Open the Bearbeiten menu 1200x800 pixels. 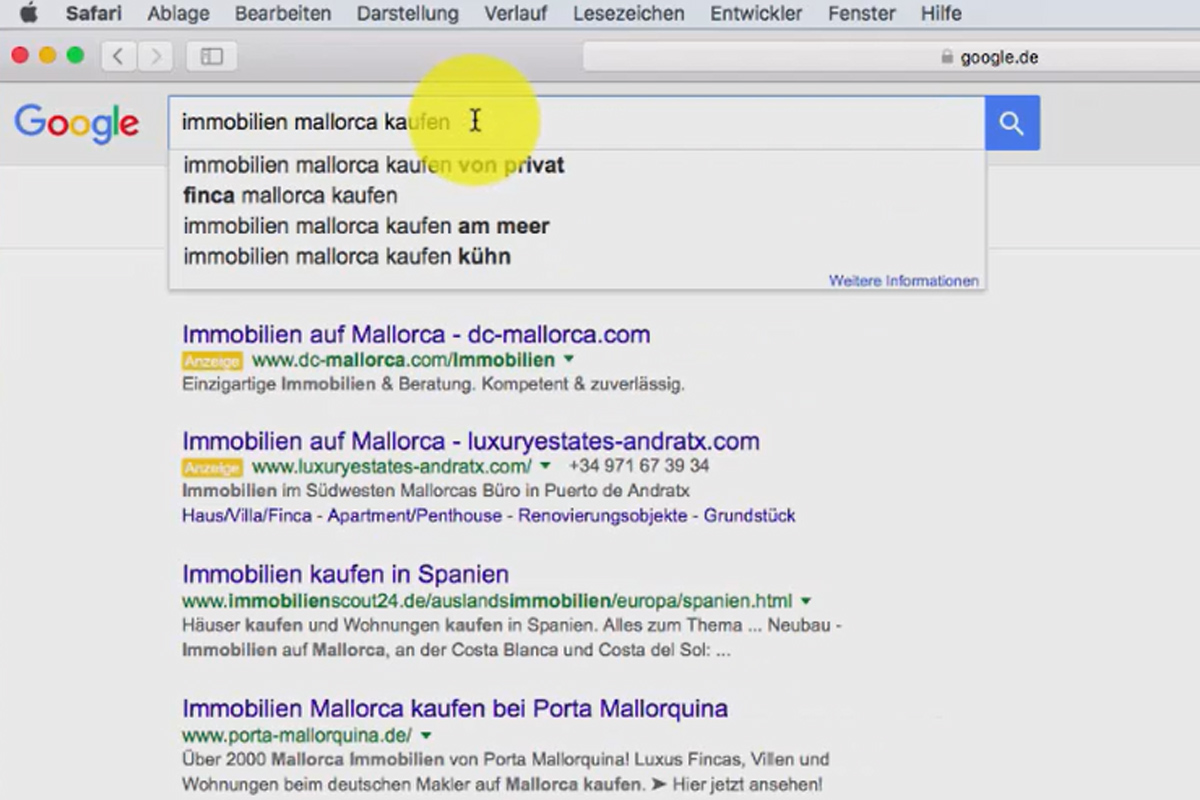pos(283,14)
